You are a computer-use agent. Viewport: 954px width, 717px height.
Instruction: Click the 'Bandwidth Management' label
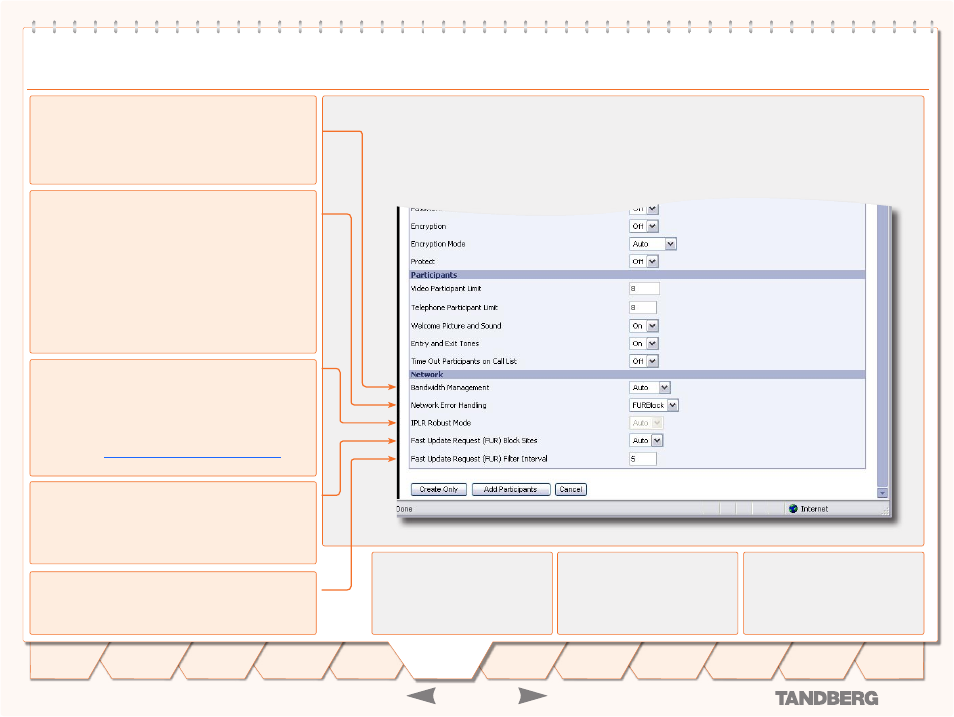tap(450, 388)
